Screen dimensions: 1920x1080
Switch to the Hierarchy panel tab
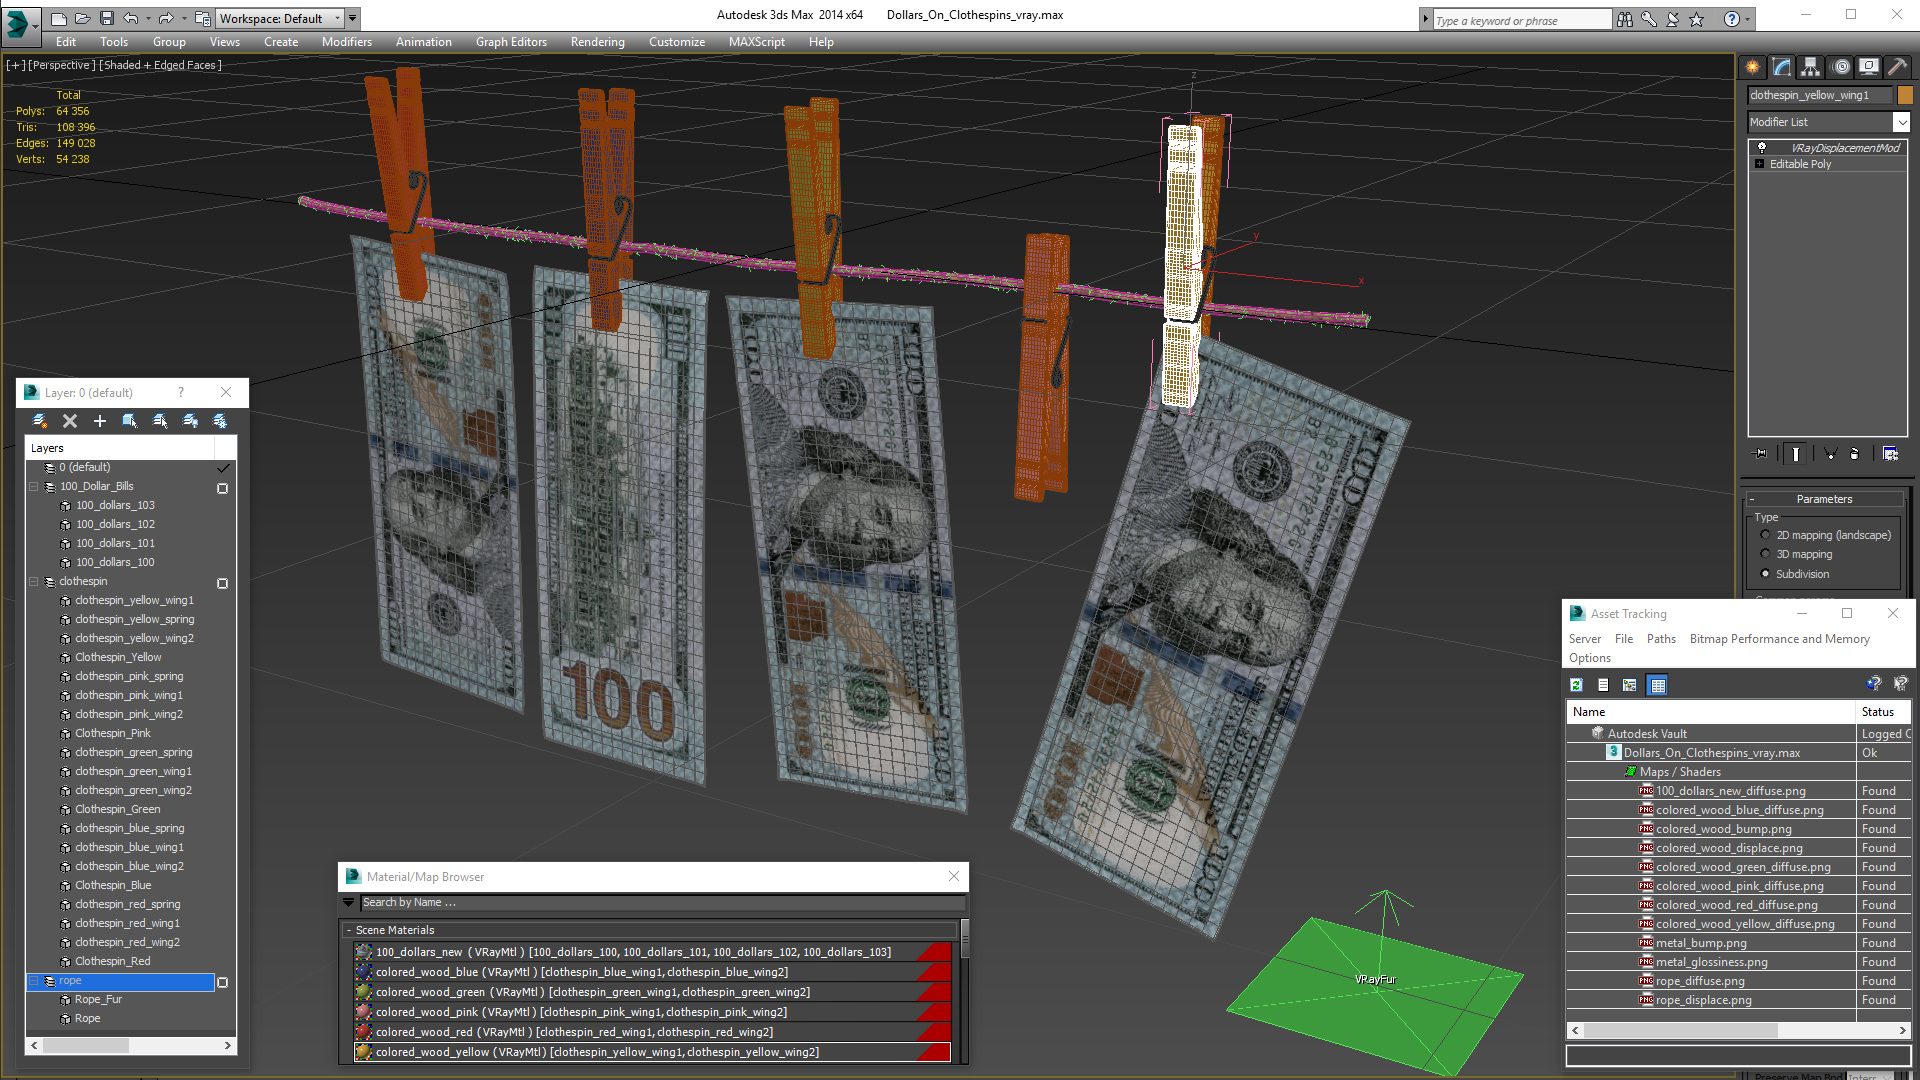[x=1811, y=67]
